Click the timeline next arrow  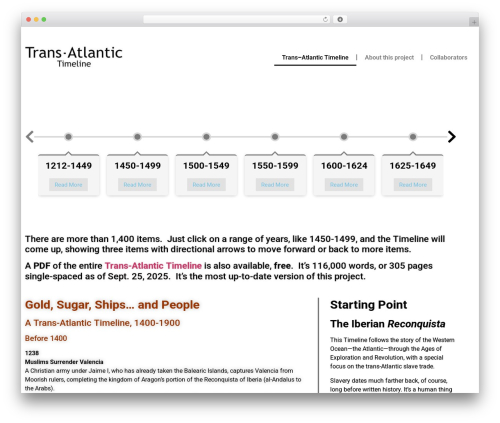pos(452,137)
